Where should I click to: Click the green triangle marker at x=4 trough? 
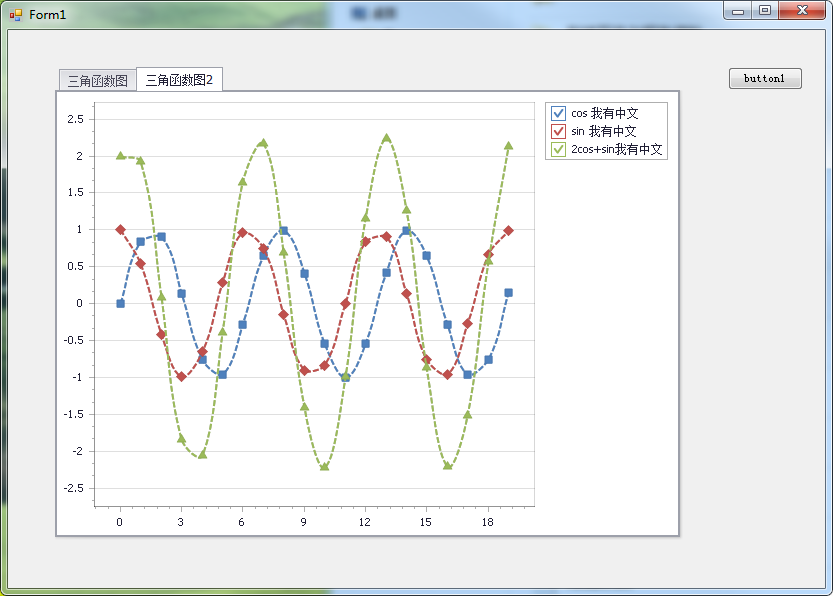point(202,454)
